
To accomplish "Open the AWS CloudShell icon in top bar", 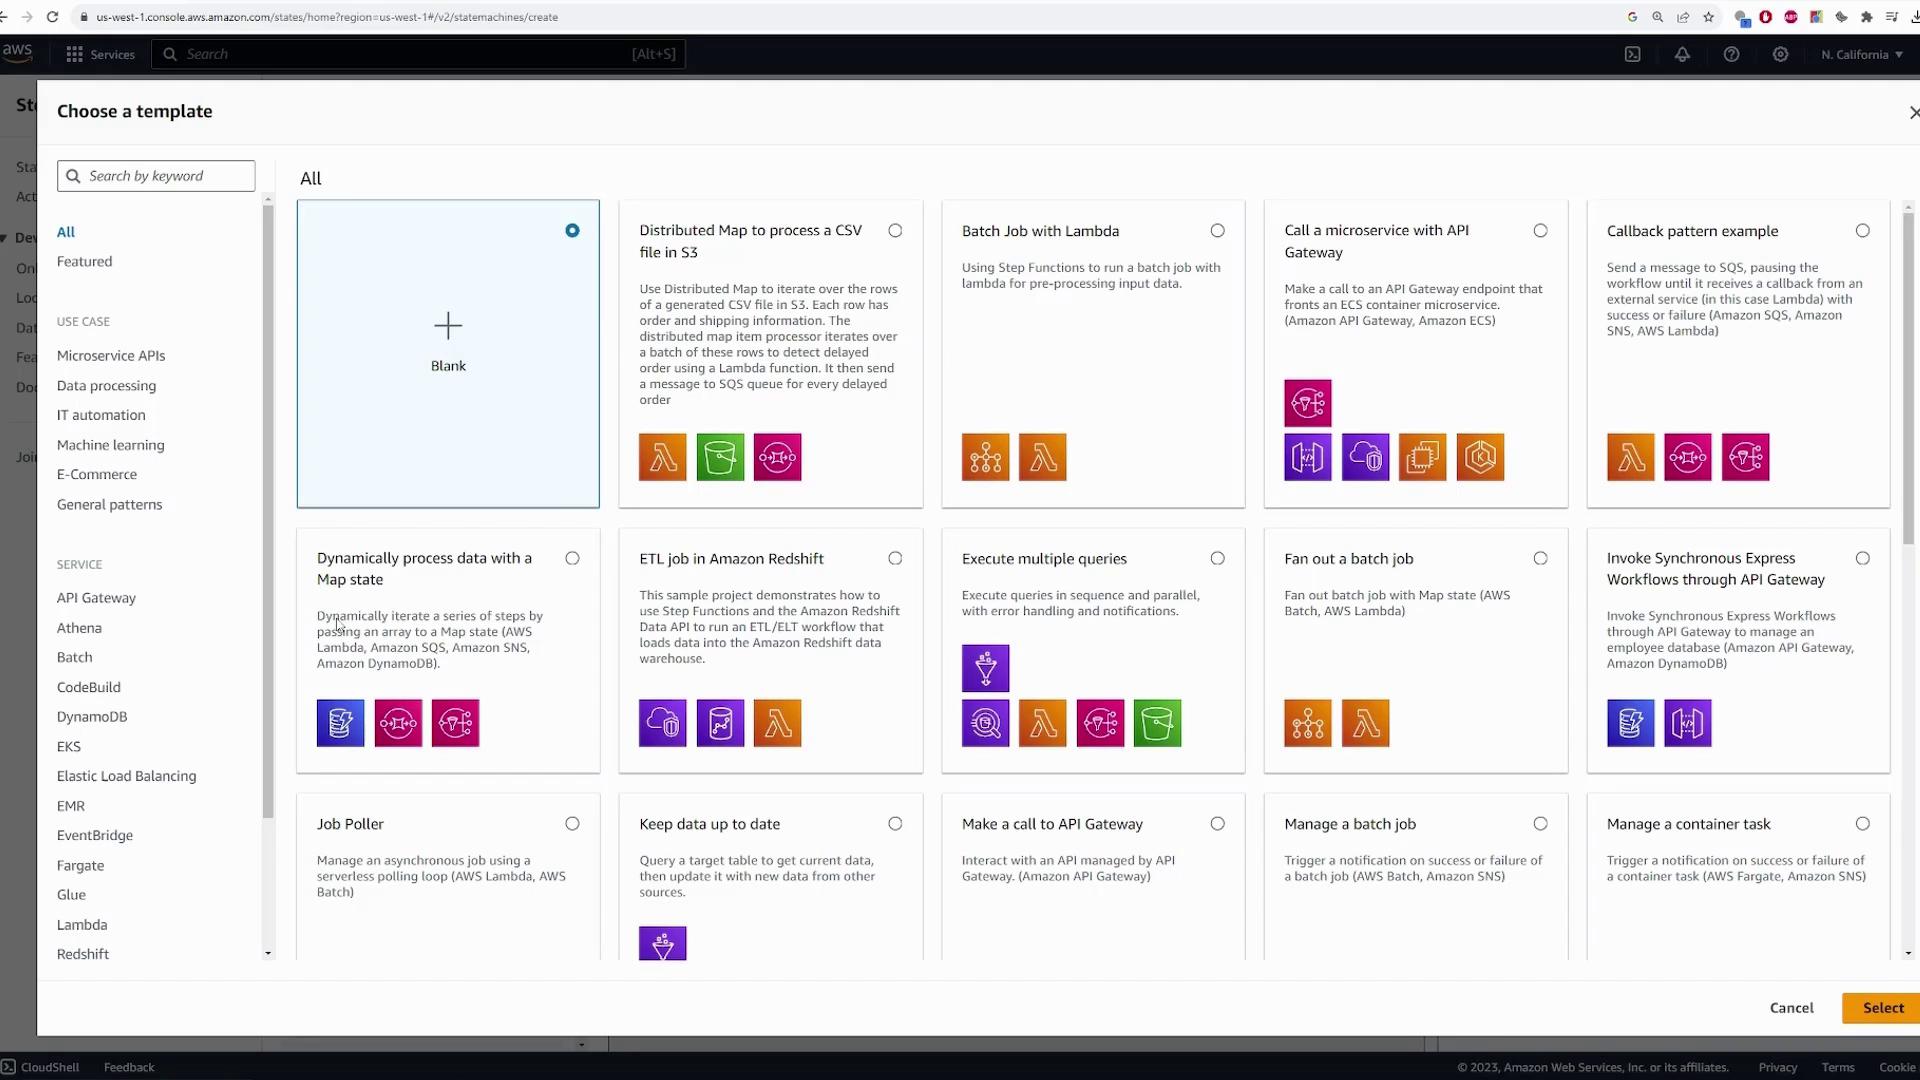I will point(1632,54).
